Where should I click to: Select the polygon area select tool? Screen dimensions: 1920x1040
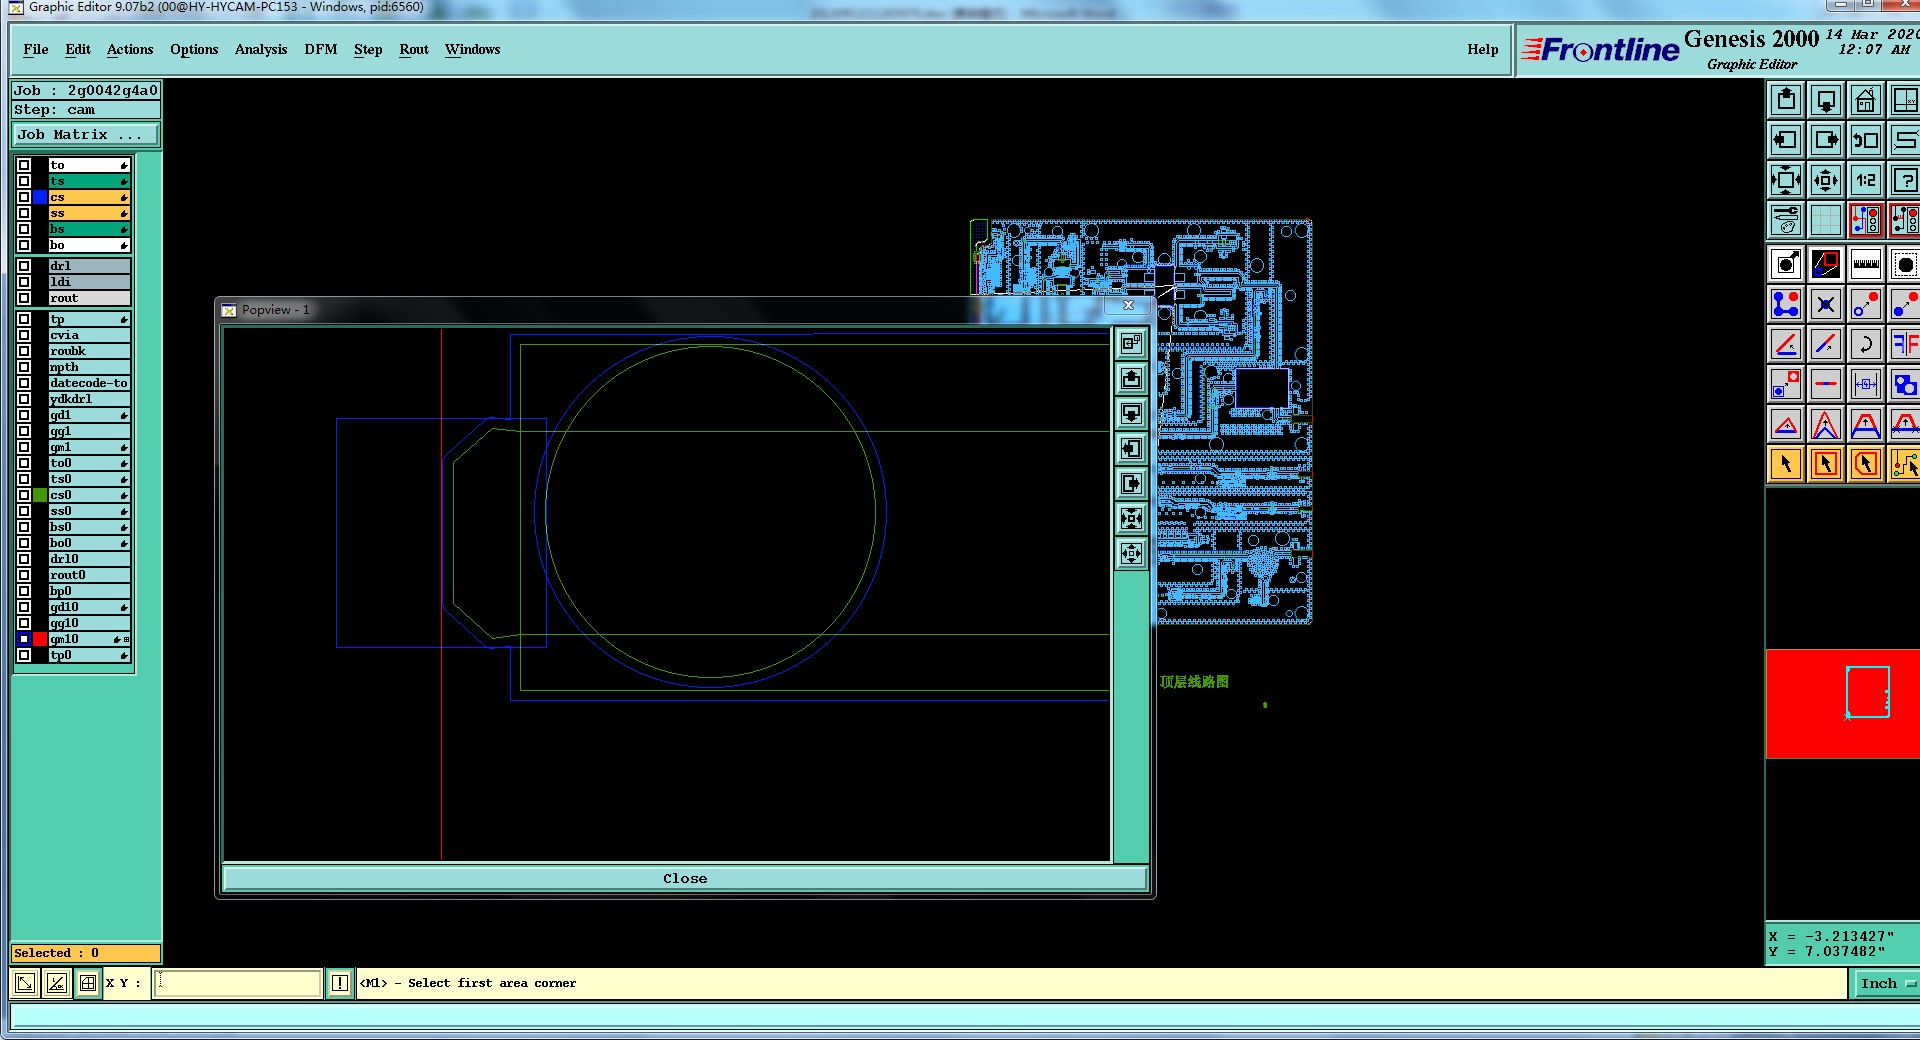1866,464
